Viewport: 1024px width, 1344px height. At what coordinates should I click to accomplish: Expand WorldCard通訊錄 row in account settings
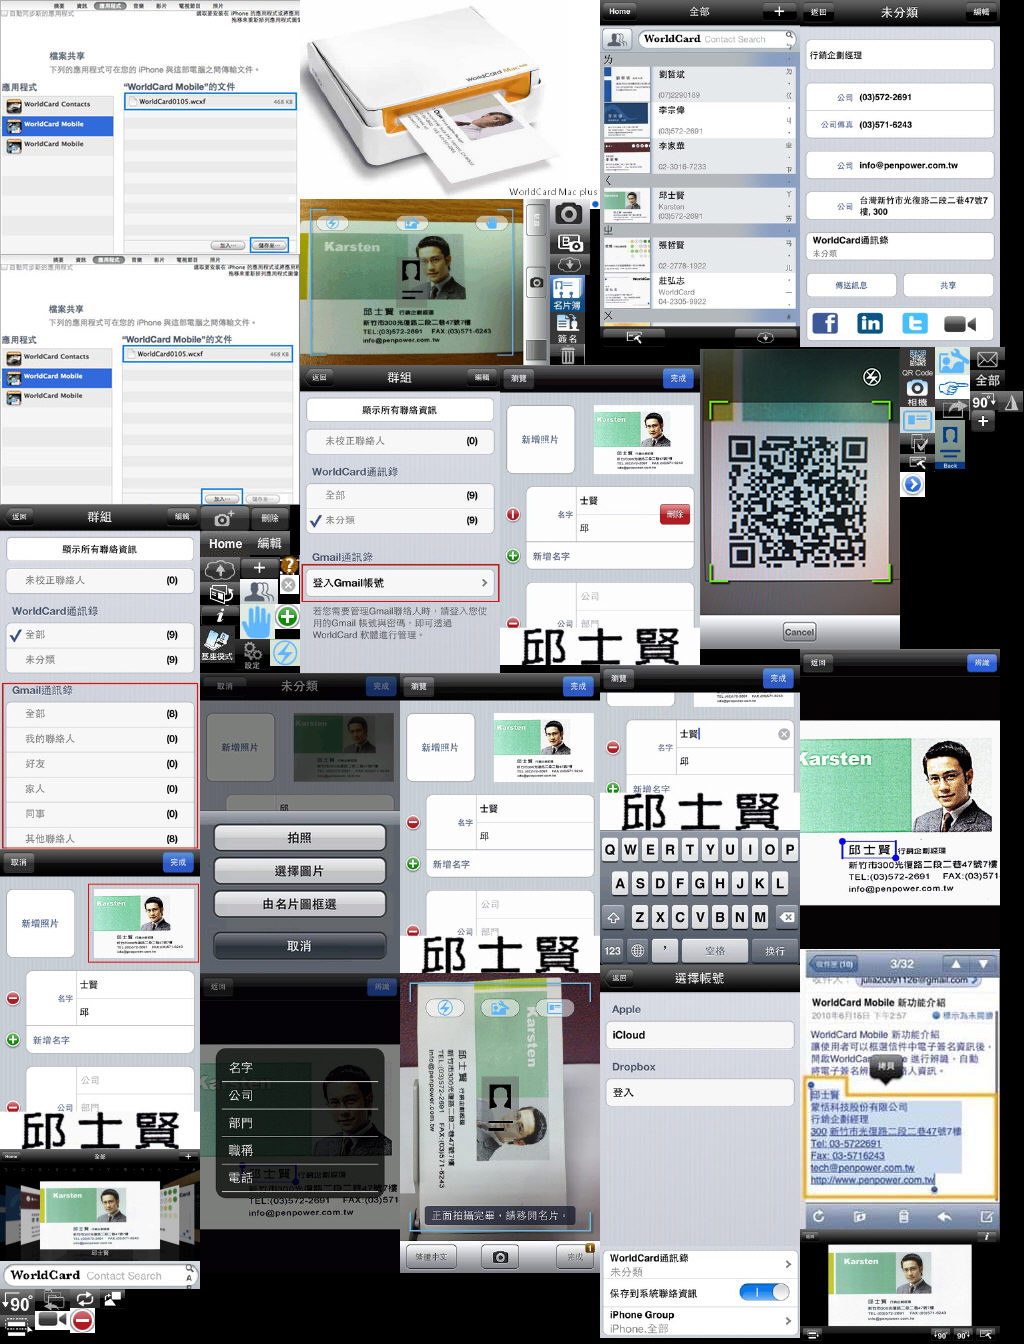click(787, 1265)
